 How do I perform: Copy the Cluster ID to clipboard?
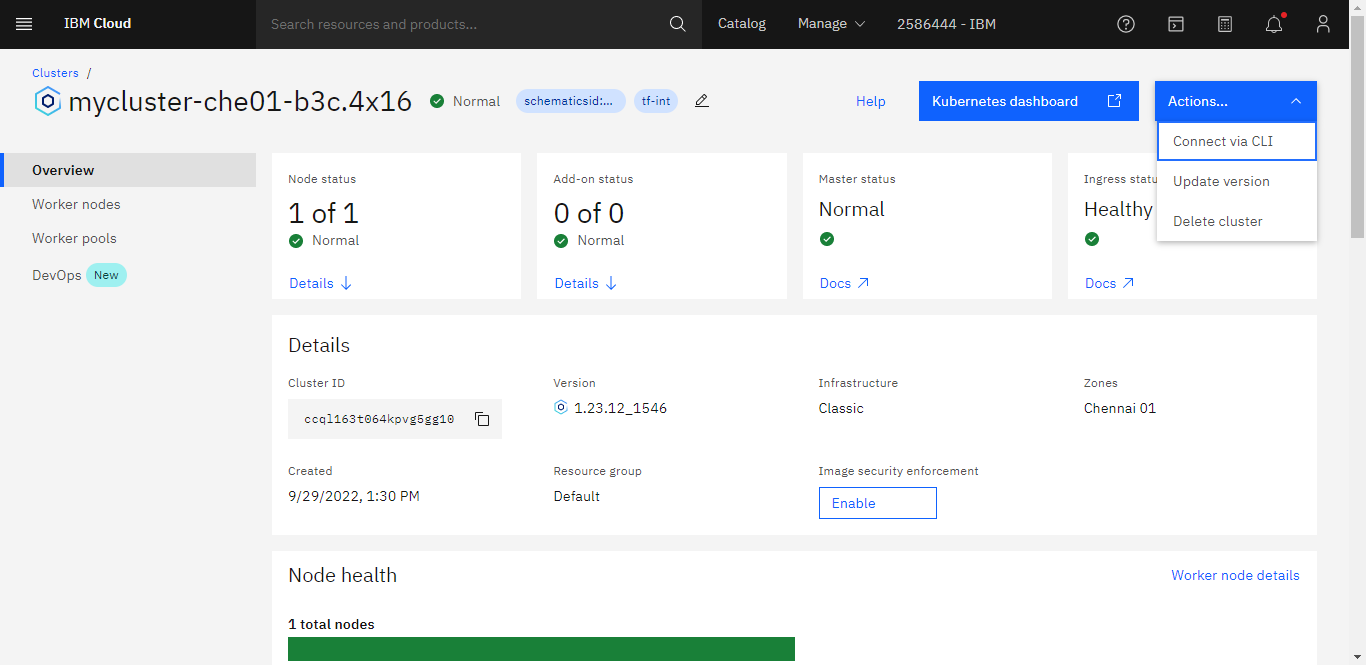482,419
